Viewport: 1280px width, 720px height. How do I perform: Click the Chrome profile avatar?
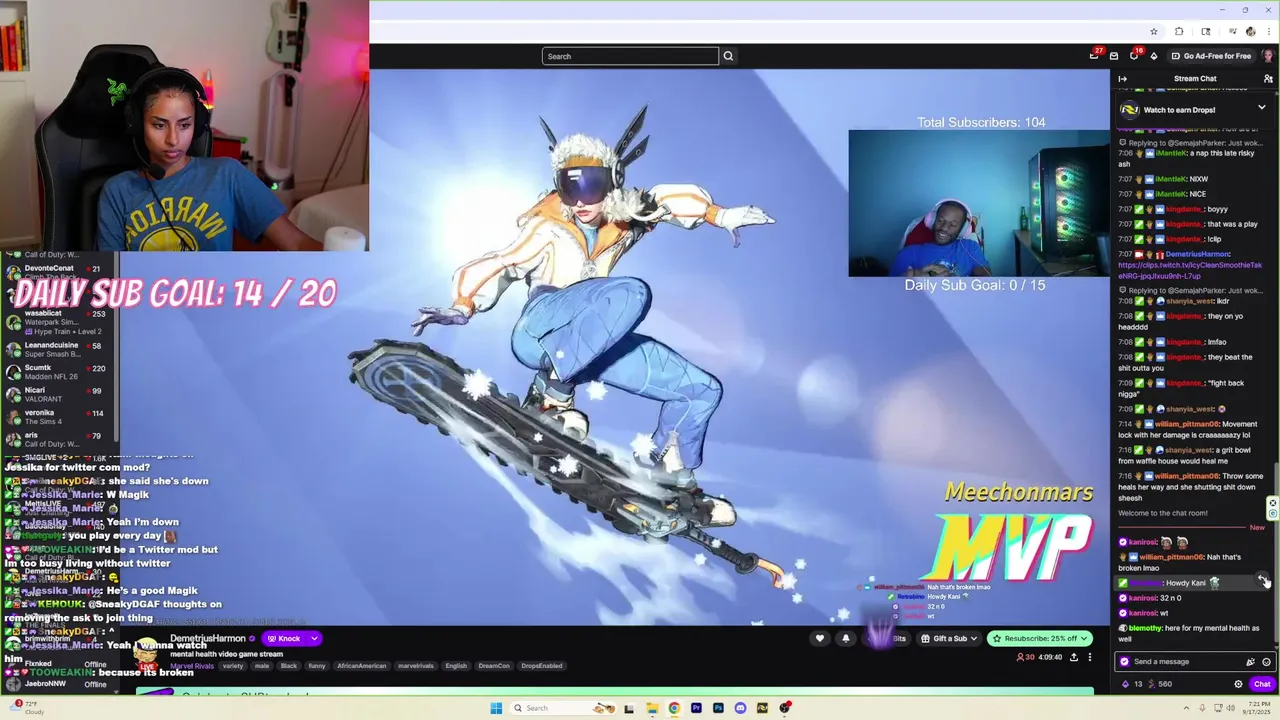(1250, 31)
